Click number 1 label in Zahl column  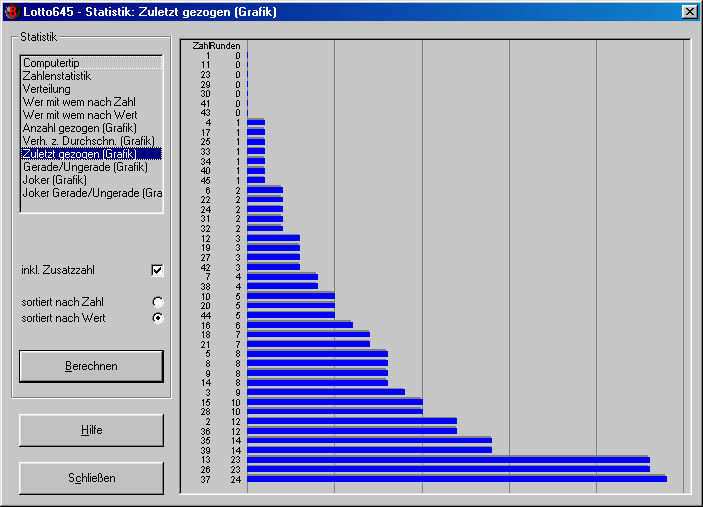click(x=208, y=56)
